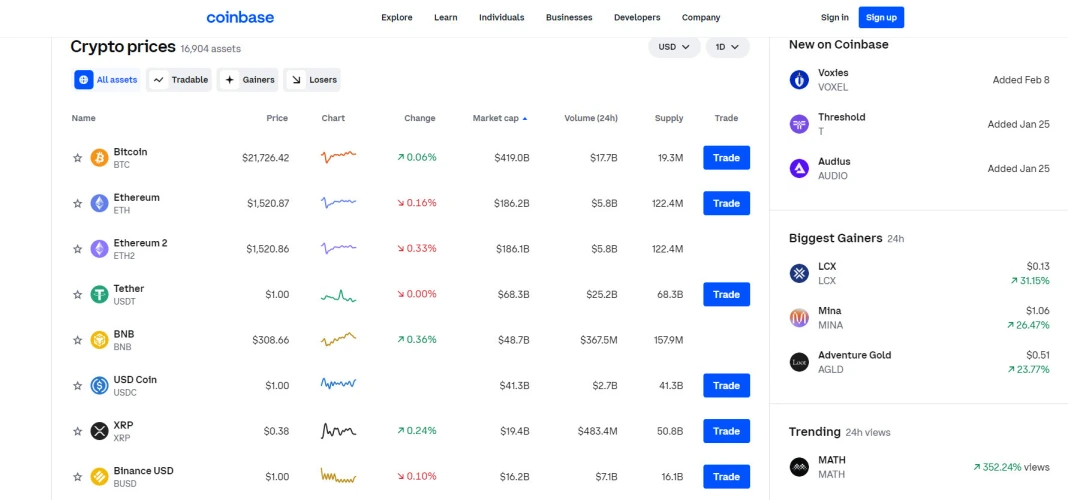Click the Audius logo icon

tap(799, 168)
